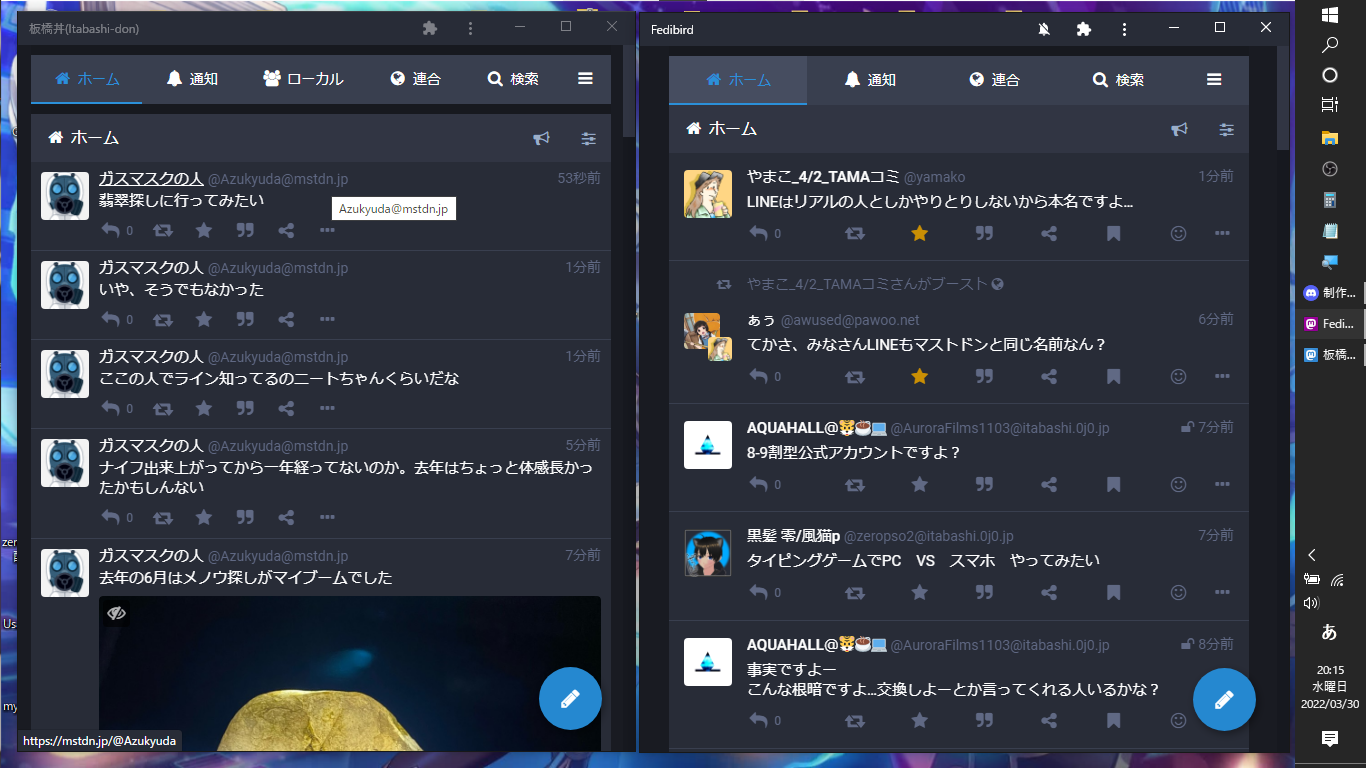Boost the post ここの人でライン知ってるの
This screenshot has height=768, width=1366.
coord(162,408)
